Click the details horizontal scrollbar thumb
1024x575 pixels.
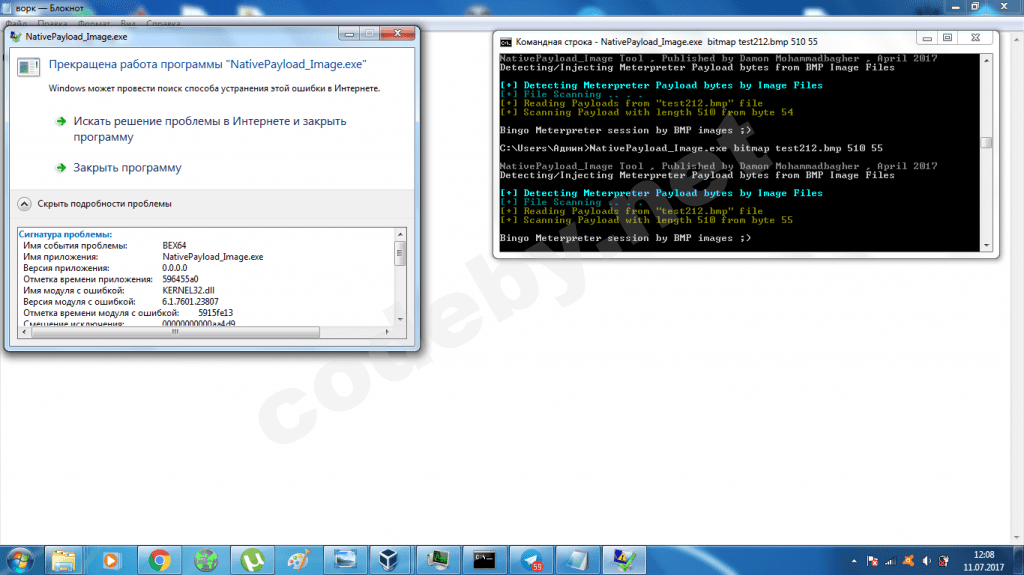point(175,332)
